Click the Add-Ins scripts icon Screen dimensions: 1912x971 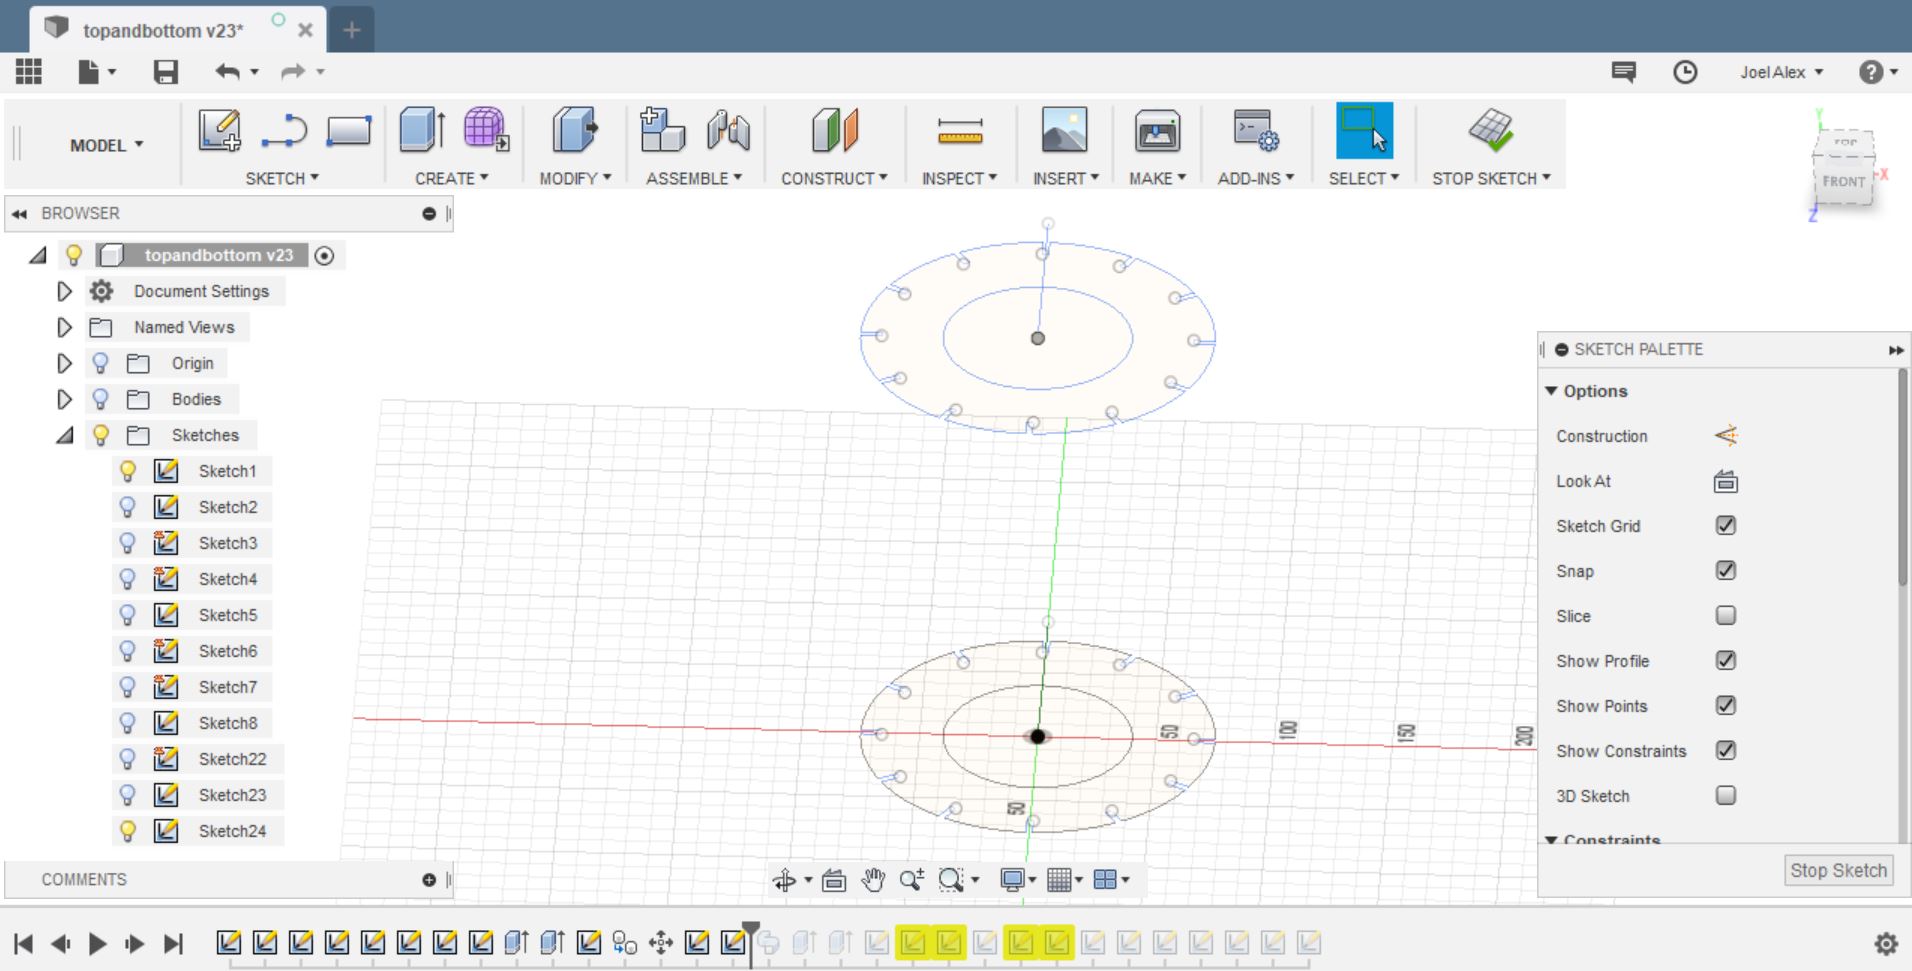coord(1256,131)
